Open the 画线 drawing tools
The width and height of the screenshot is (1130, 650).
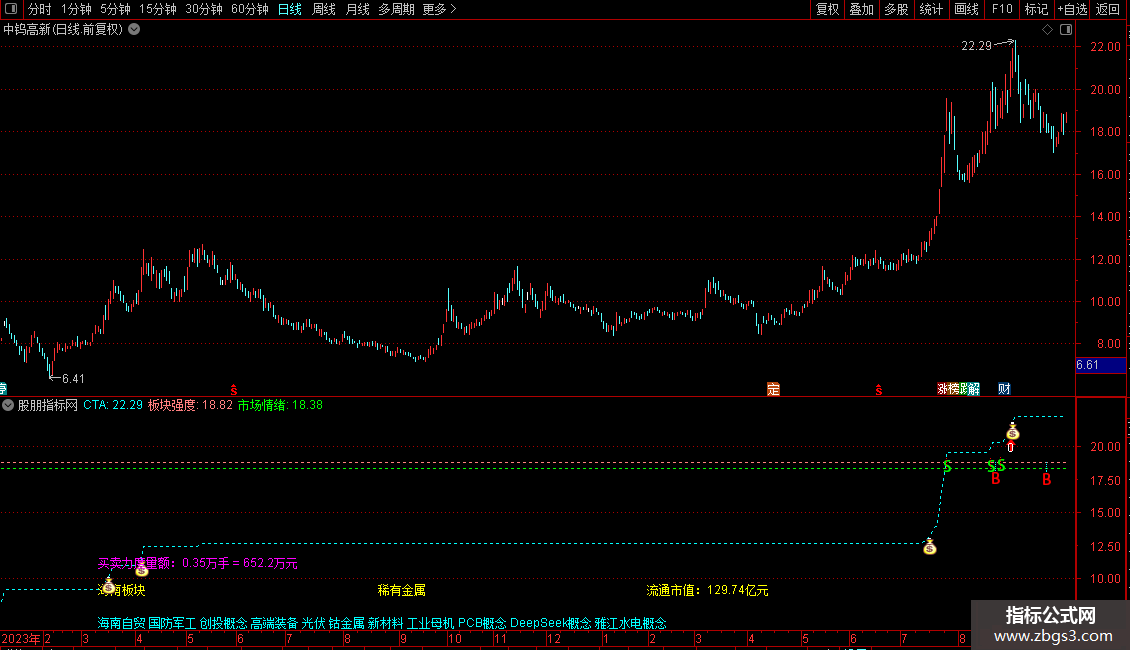pyautogui.click(x=966, y=9)
